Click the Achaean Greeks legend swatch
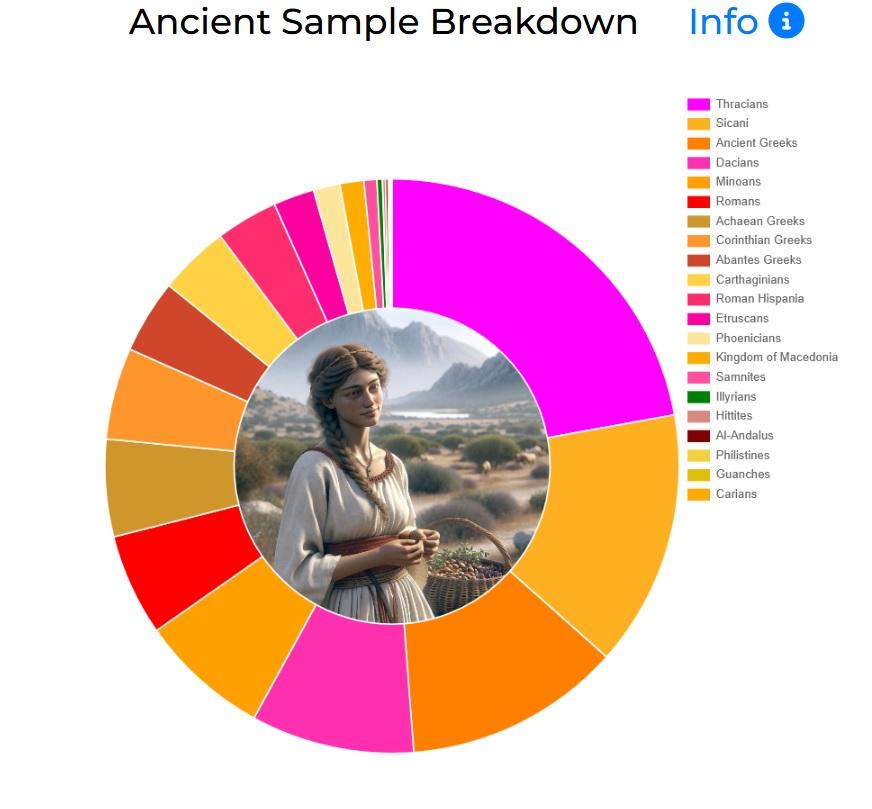The width and height of the screenshot is (872, 809). click(x=698, y=221)
